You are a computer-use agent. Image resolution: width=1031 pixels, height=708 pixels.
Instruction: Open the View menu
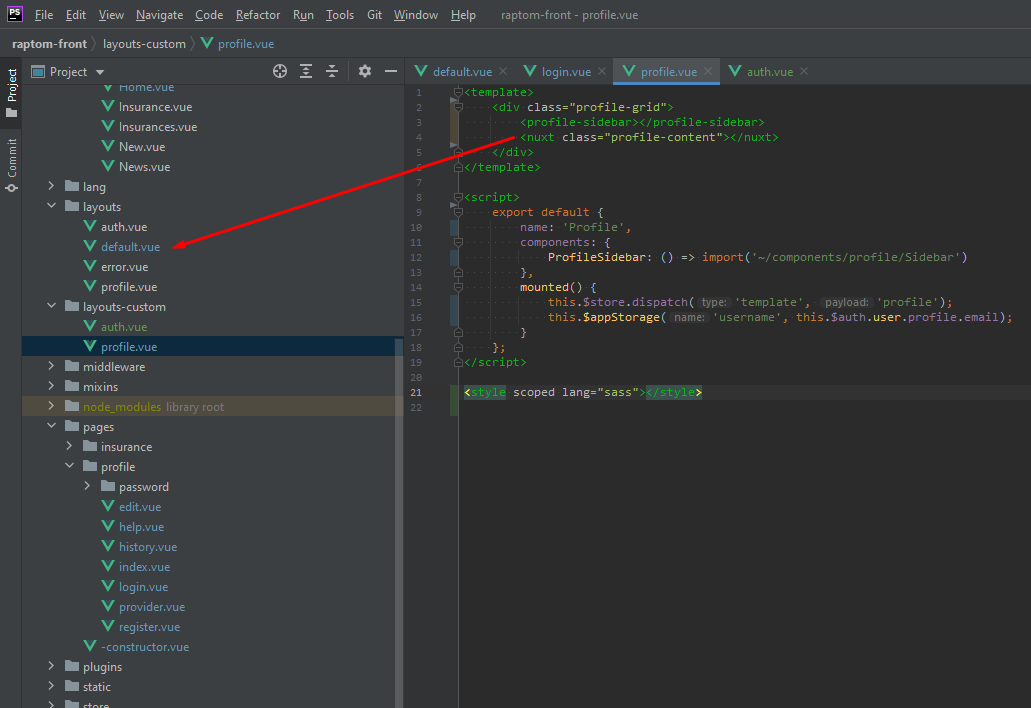coord(111,14)
